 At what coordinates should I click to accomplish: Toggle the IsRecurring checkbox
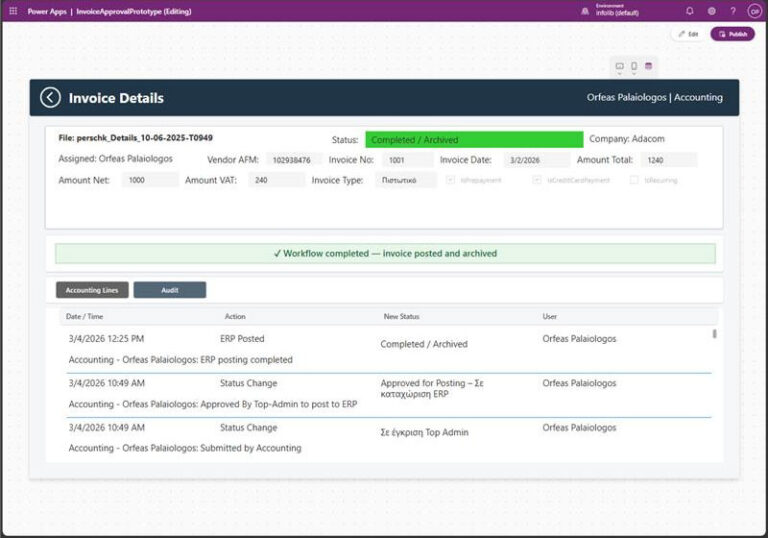[634, 180]
